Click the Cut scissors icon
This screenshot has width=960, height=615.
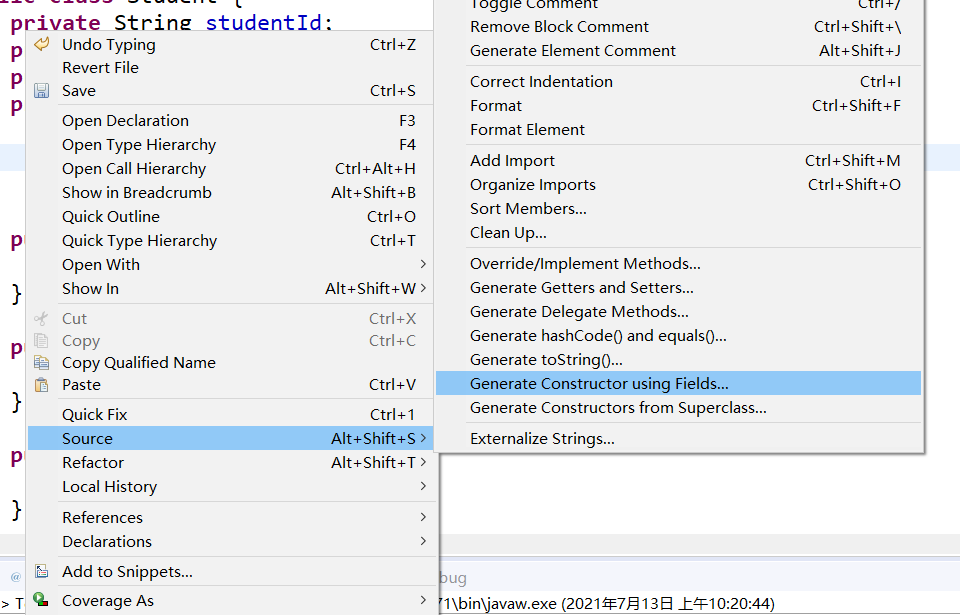[41, 319]
